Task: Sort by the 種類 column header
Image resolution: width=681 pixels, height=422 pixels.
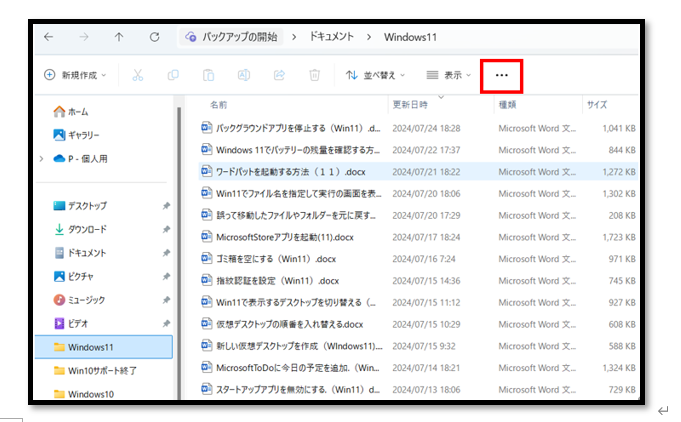Action: pos(507,105)
